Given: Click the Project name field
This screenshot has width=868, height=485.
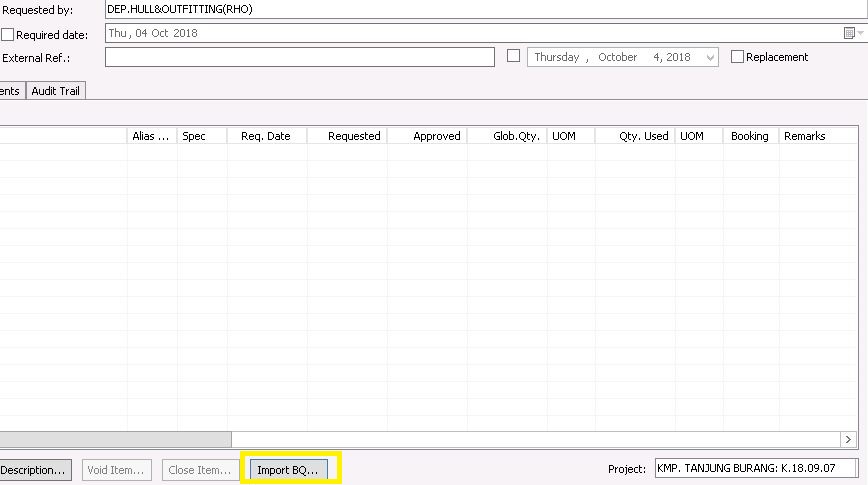Looking at the screenshot, I should click(757, 468).
